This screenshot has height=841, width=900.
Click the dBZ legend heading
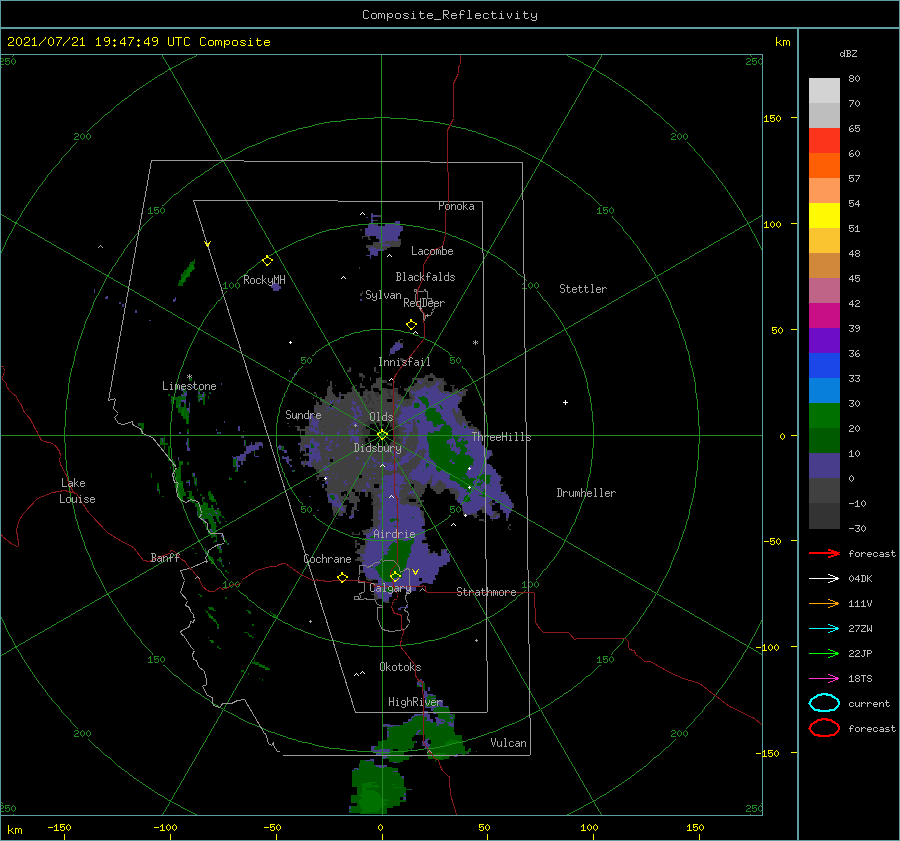coord(848,53)
